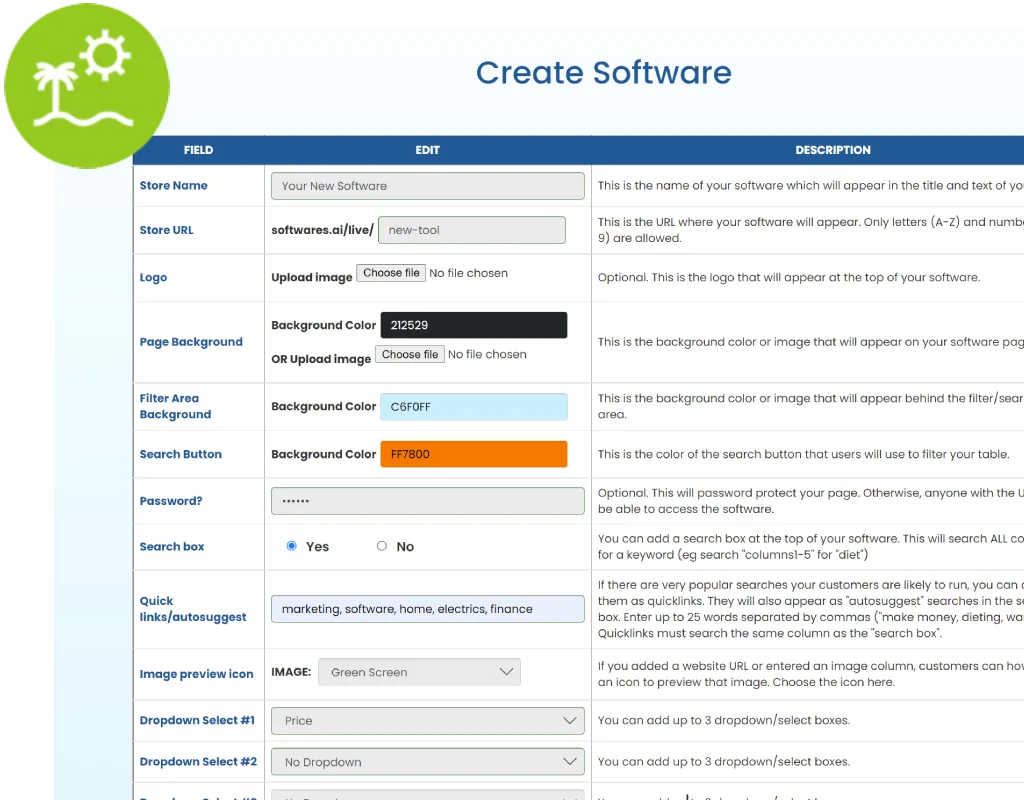Click the Store Name field label
This screenshot has width=1024, height=800.
click(x=174, y=185)
